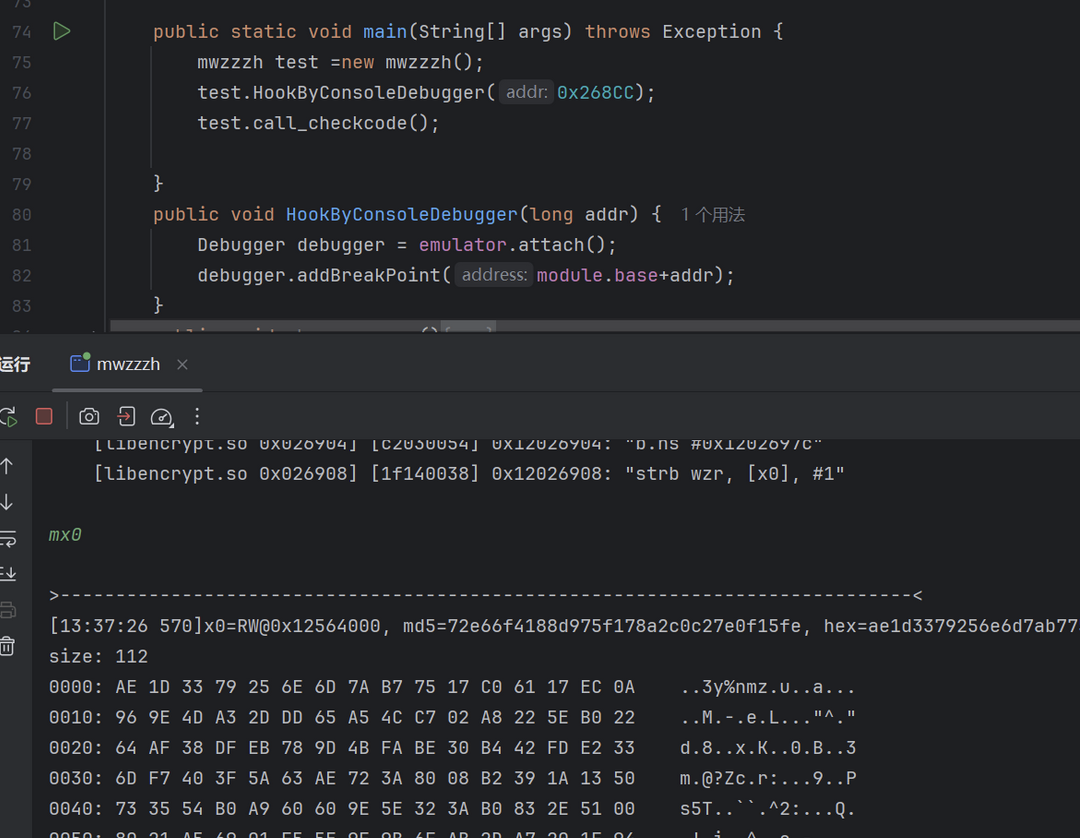This screenshot has height=838, width=1082.
Task: Take a thread dump with camera icon
Action: [x=89, y=416]
